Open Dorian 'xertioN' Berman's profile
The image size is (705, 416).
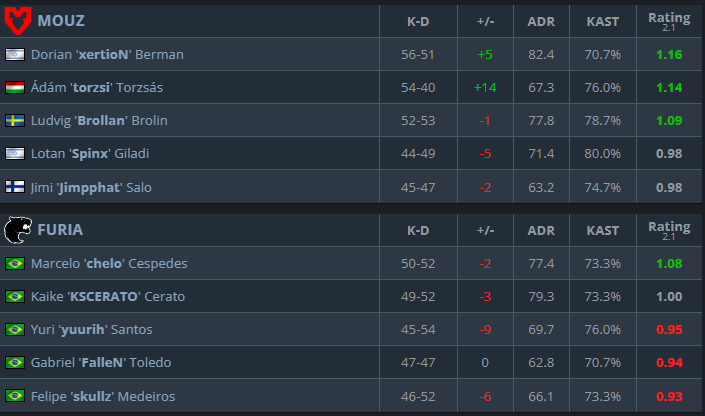[107, 54]
